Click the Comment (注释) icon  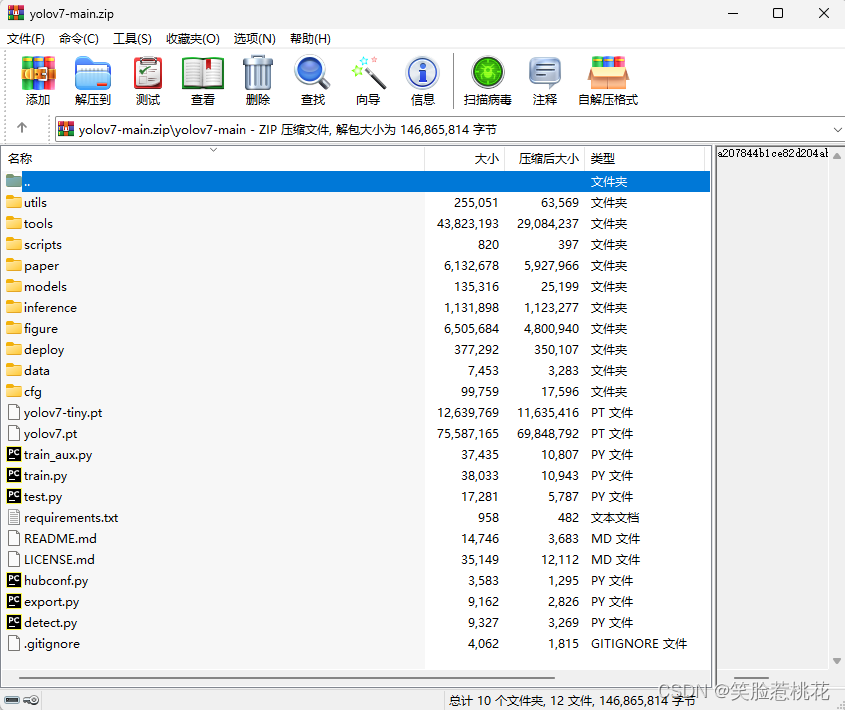coord(545,73)
